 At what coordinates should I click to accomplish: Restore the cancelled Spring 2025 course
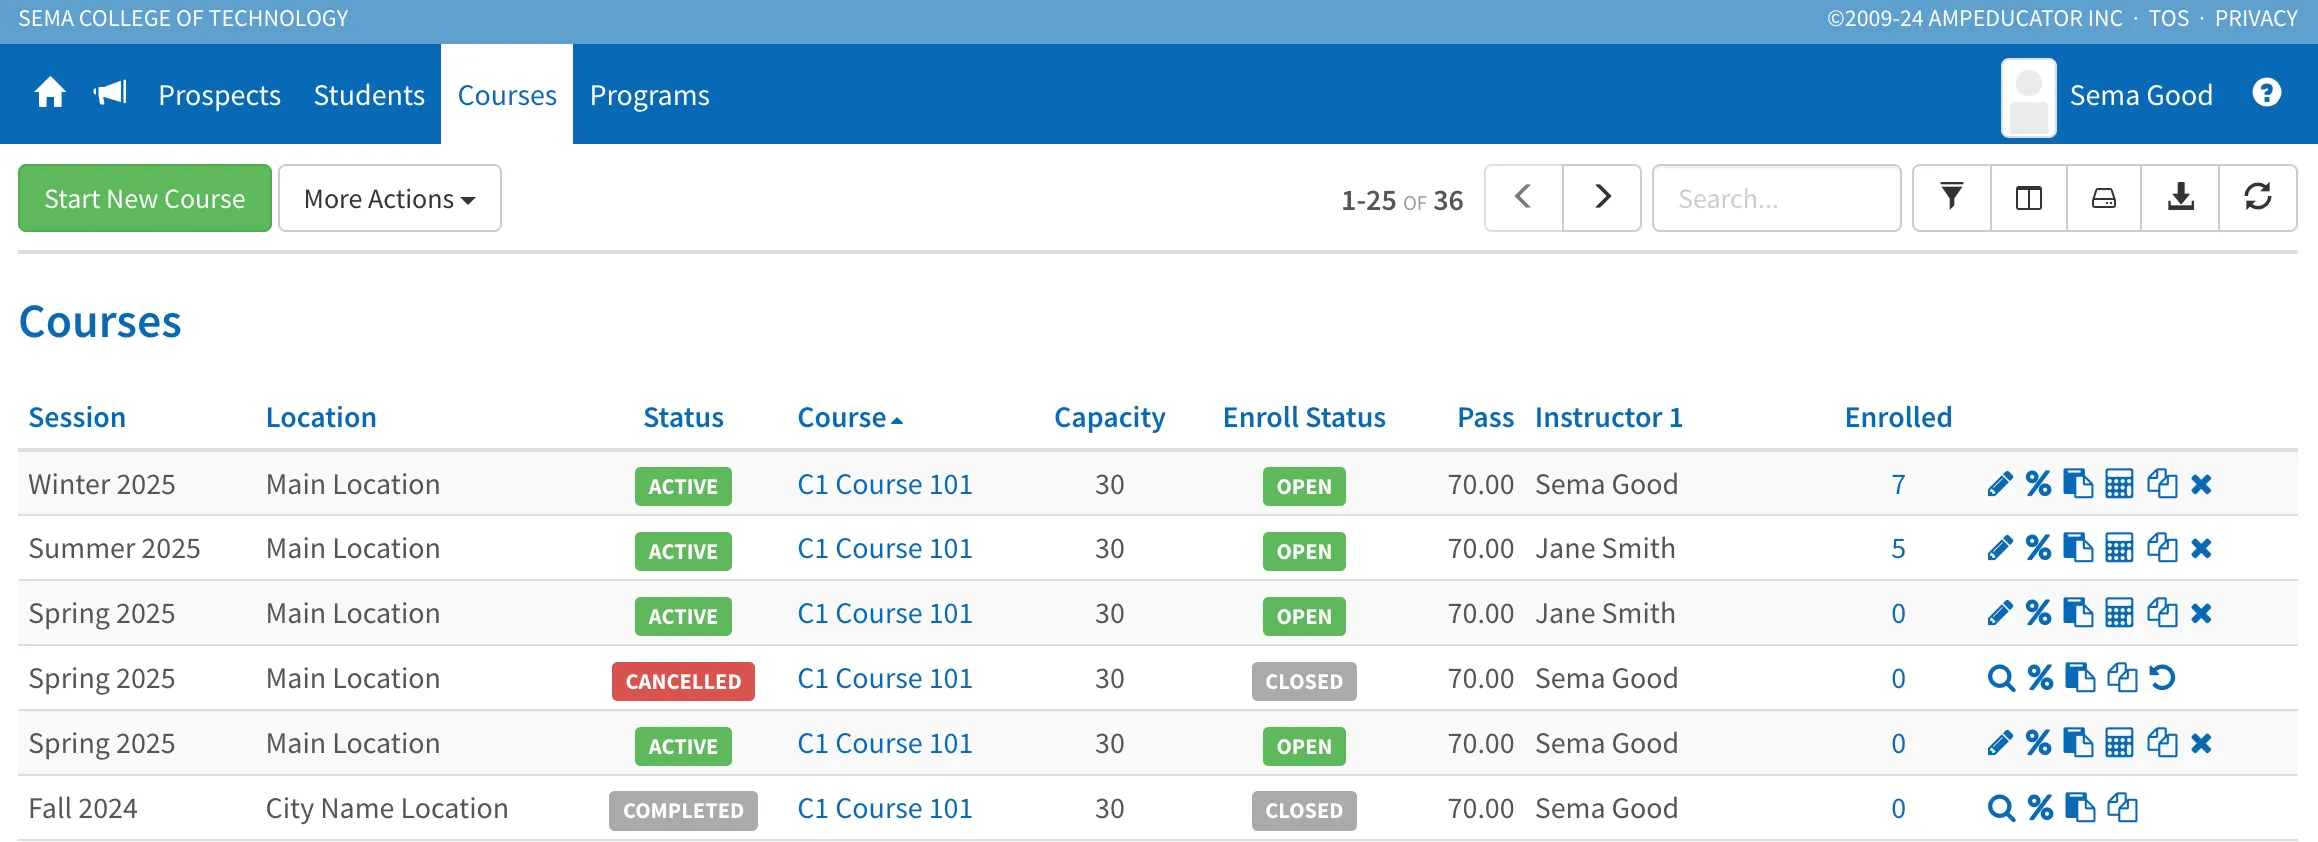click(2162, 678)
